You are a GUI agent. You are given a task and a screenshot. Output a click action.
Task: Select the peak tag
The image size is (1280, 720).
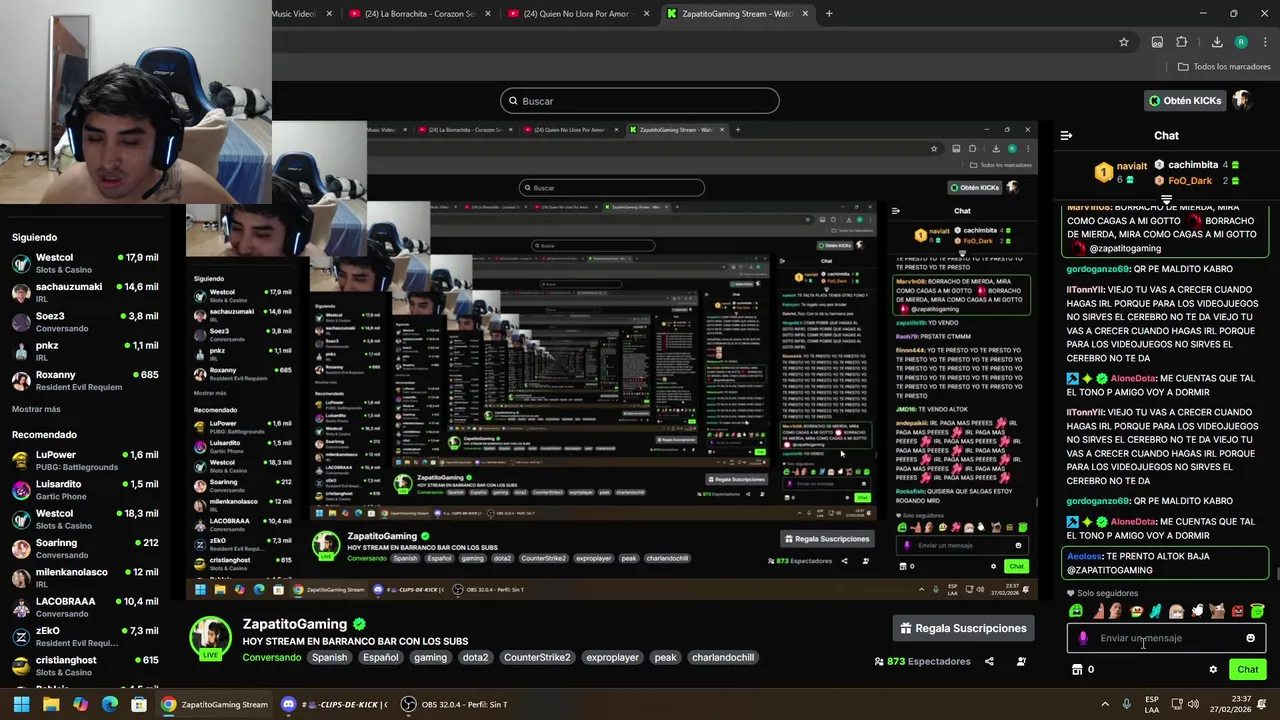tap(665, 657)
